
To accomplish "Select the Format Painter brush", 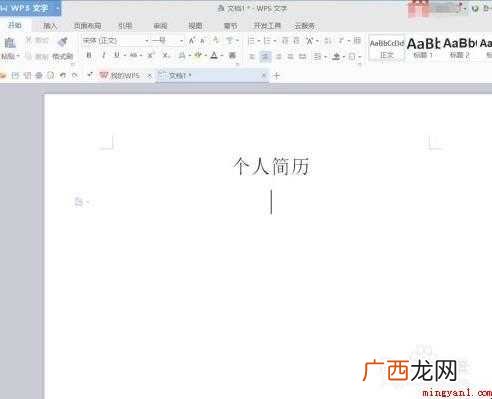I will 62,42.
